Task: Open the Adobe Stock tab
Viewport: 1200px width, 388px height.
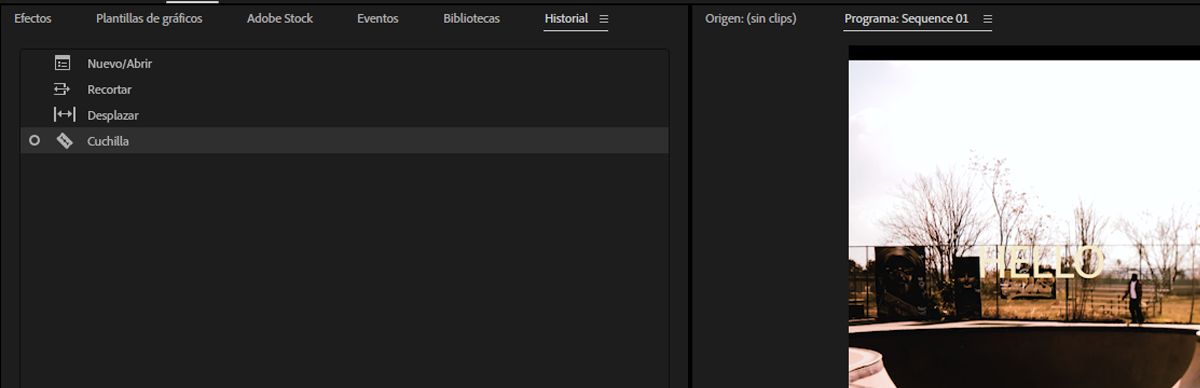Action: (x=280, y=19)
